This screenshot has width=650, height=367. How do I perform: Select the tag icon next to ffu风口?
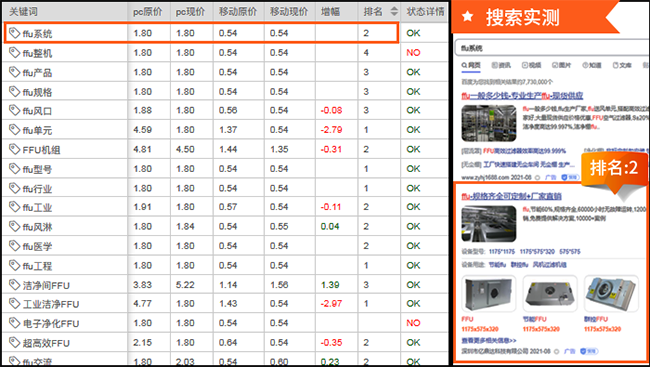click(15, 110)
